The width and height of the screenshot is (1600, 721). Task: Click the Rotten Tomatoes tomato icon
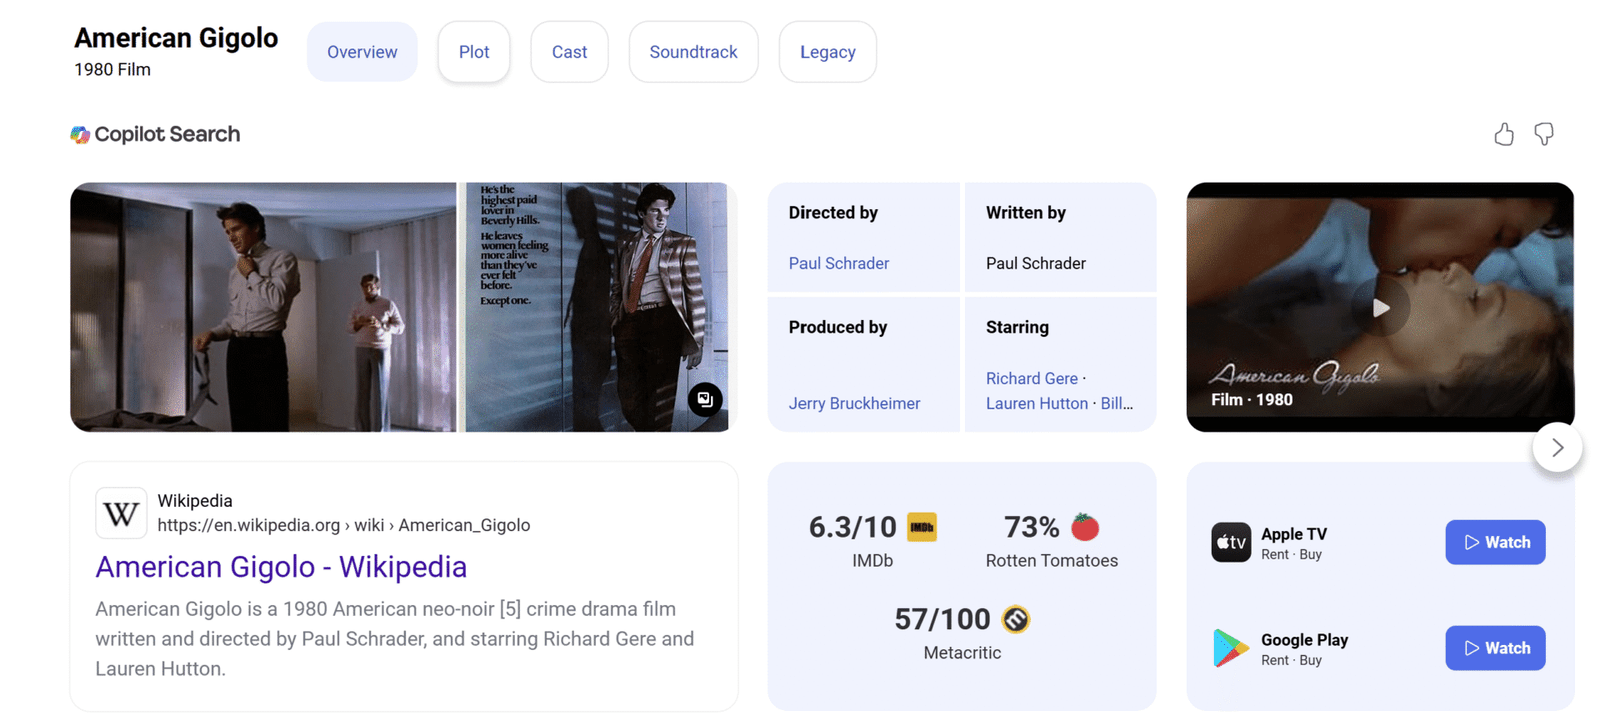pyautogui.click(x=1085, y=527)
